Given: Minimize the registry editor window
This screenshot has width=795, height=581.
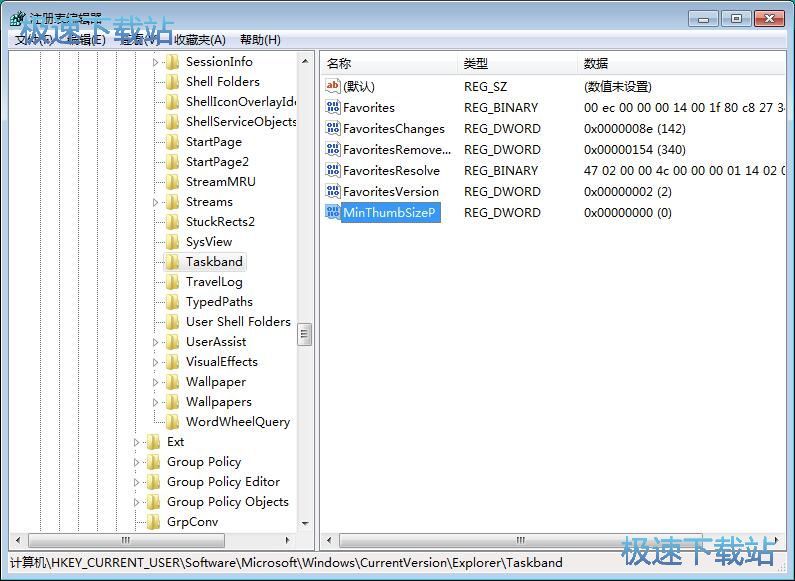Looking at the screenshot, I should point(703,19).
